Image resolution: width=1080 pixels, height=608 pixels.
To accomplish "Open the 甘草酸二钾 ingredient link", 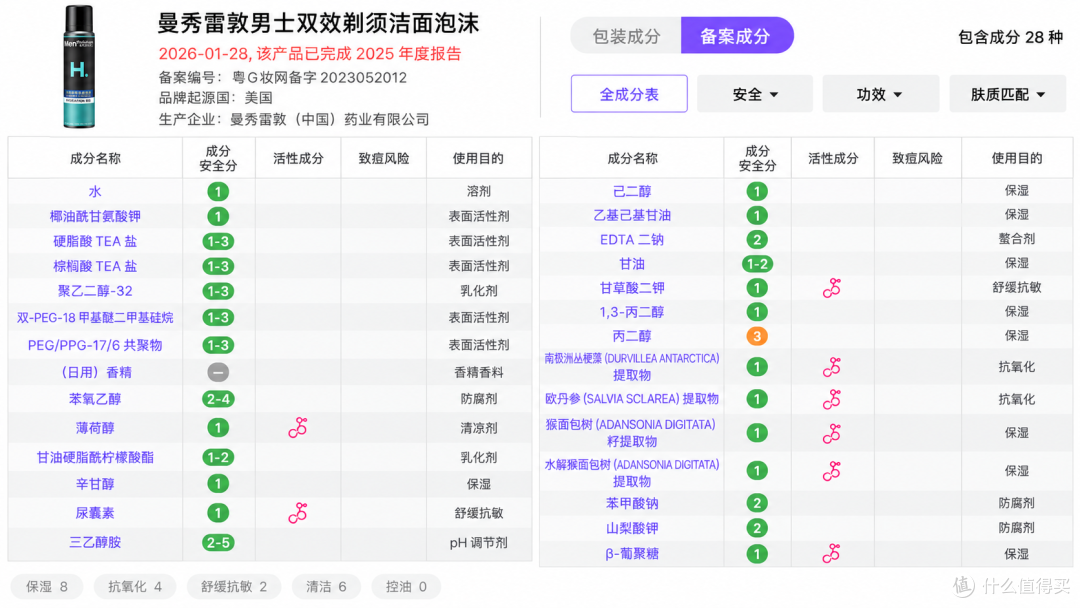I will (x=632, y=288).
